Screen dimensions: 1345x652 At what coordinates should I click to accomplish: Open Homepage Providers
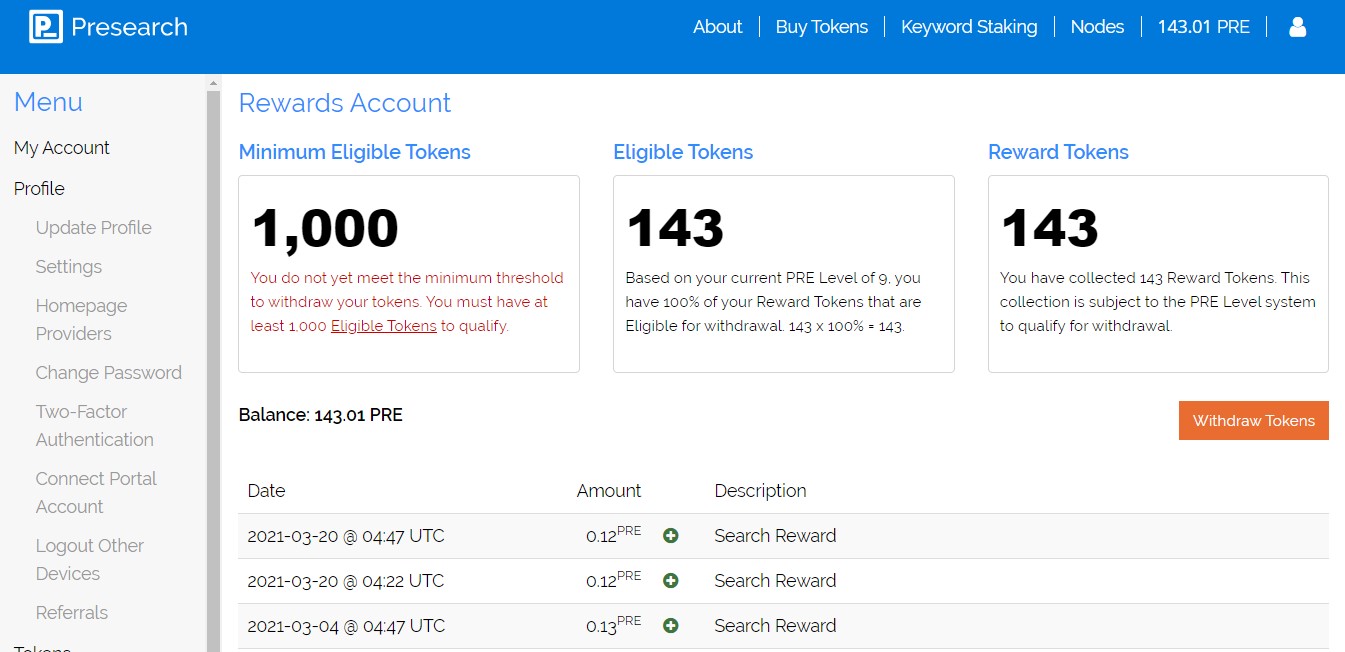(x=82, y=320)
